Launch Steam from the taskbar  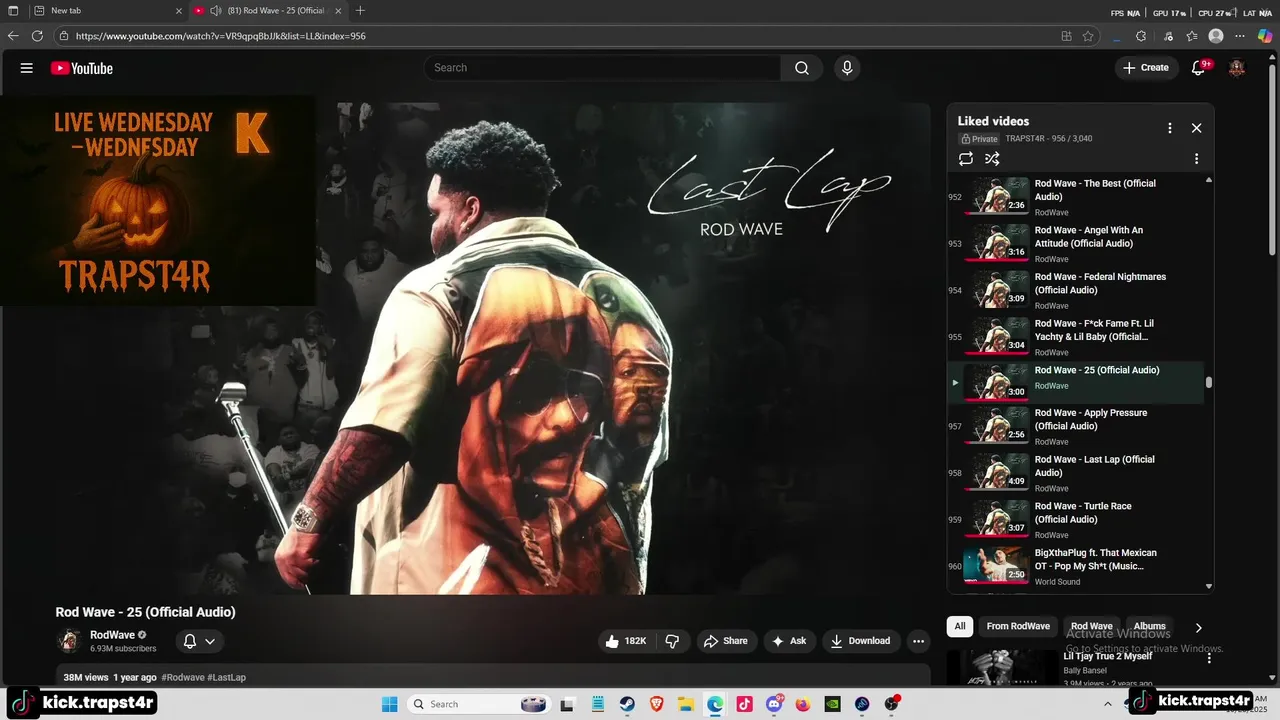[x=627, y=704]
